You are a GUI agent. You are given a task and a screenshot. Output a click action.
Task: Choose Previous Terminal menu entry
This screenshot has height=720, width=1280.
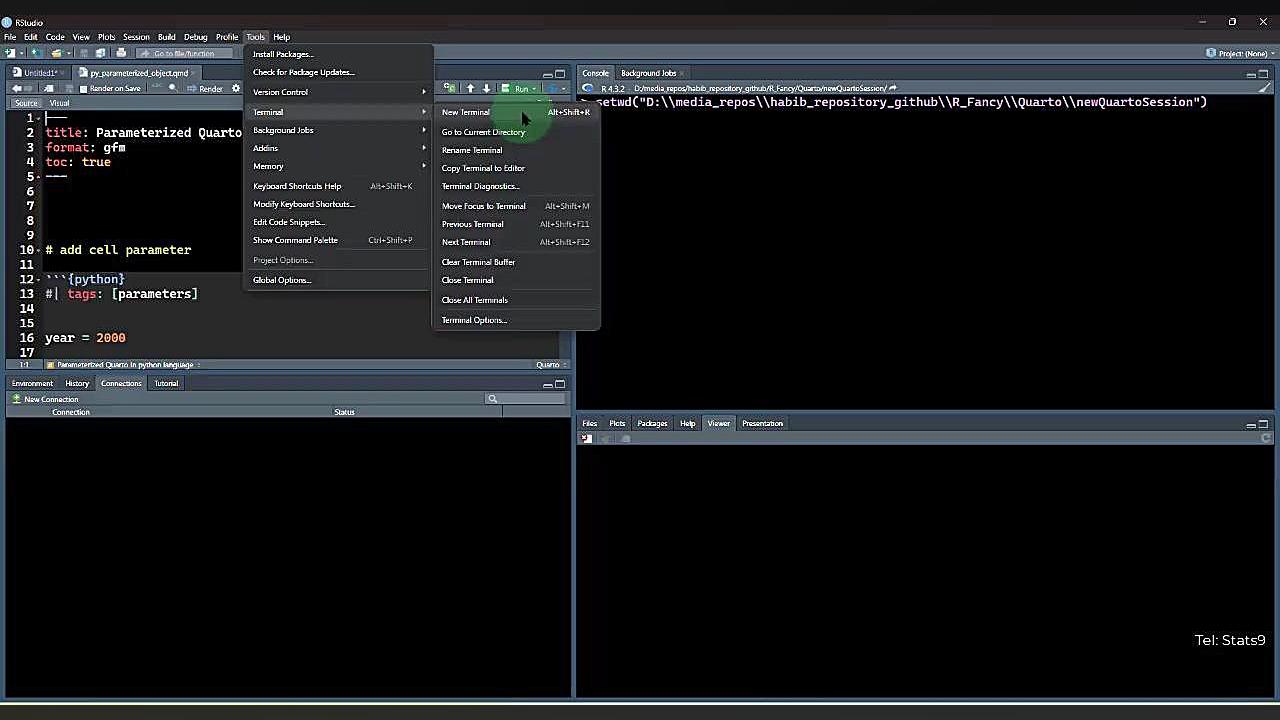[516, 224]
